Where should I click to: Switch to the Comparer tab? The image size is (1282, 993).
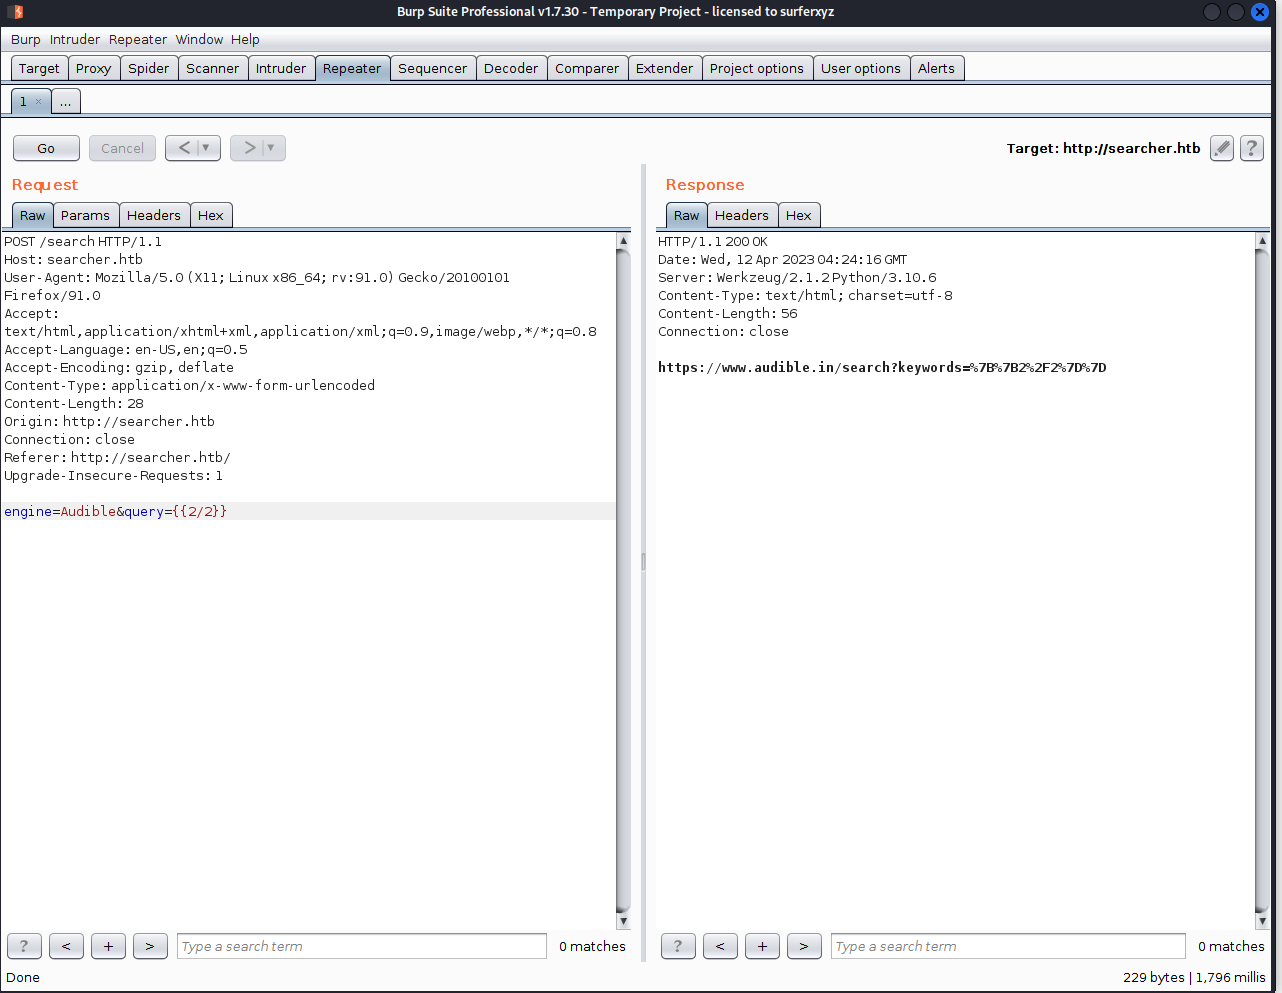click(x=587, y=68)
